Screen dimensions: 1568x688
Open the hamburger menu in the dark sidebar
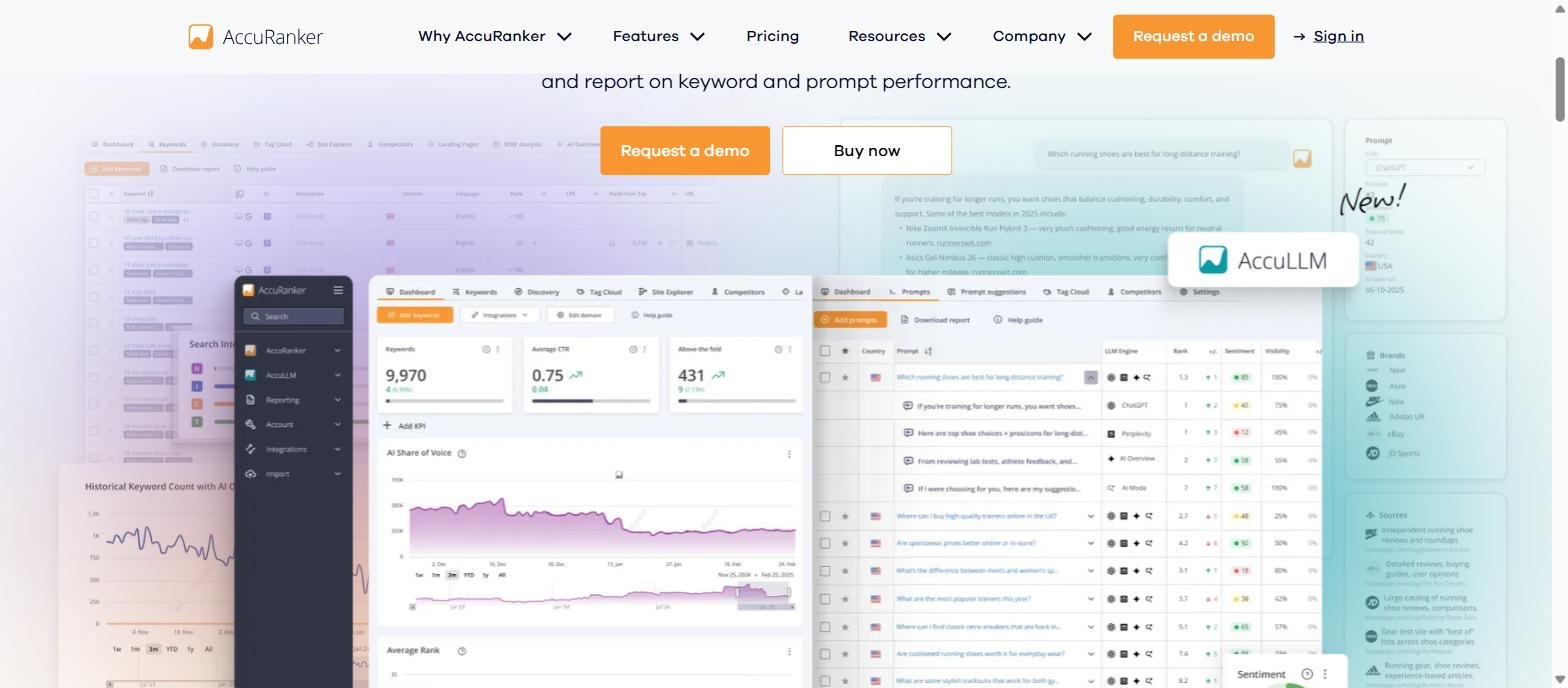tap(338, 290)
